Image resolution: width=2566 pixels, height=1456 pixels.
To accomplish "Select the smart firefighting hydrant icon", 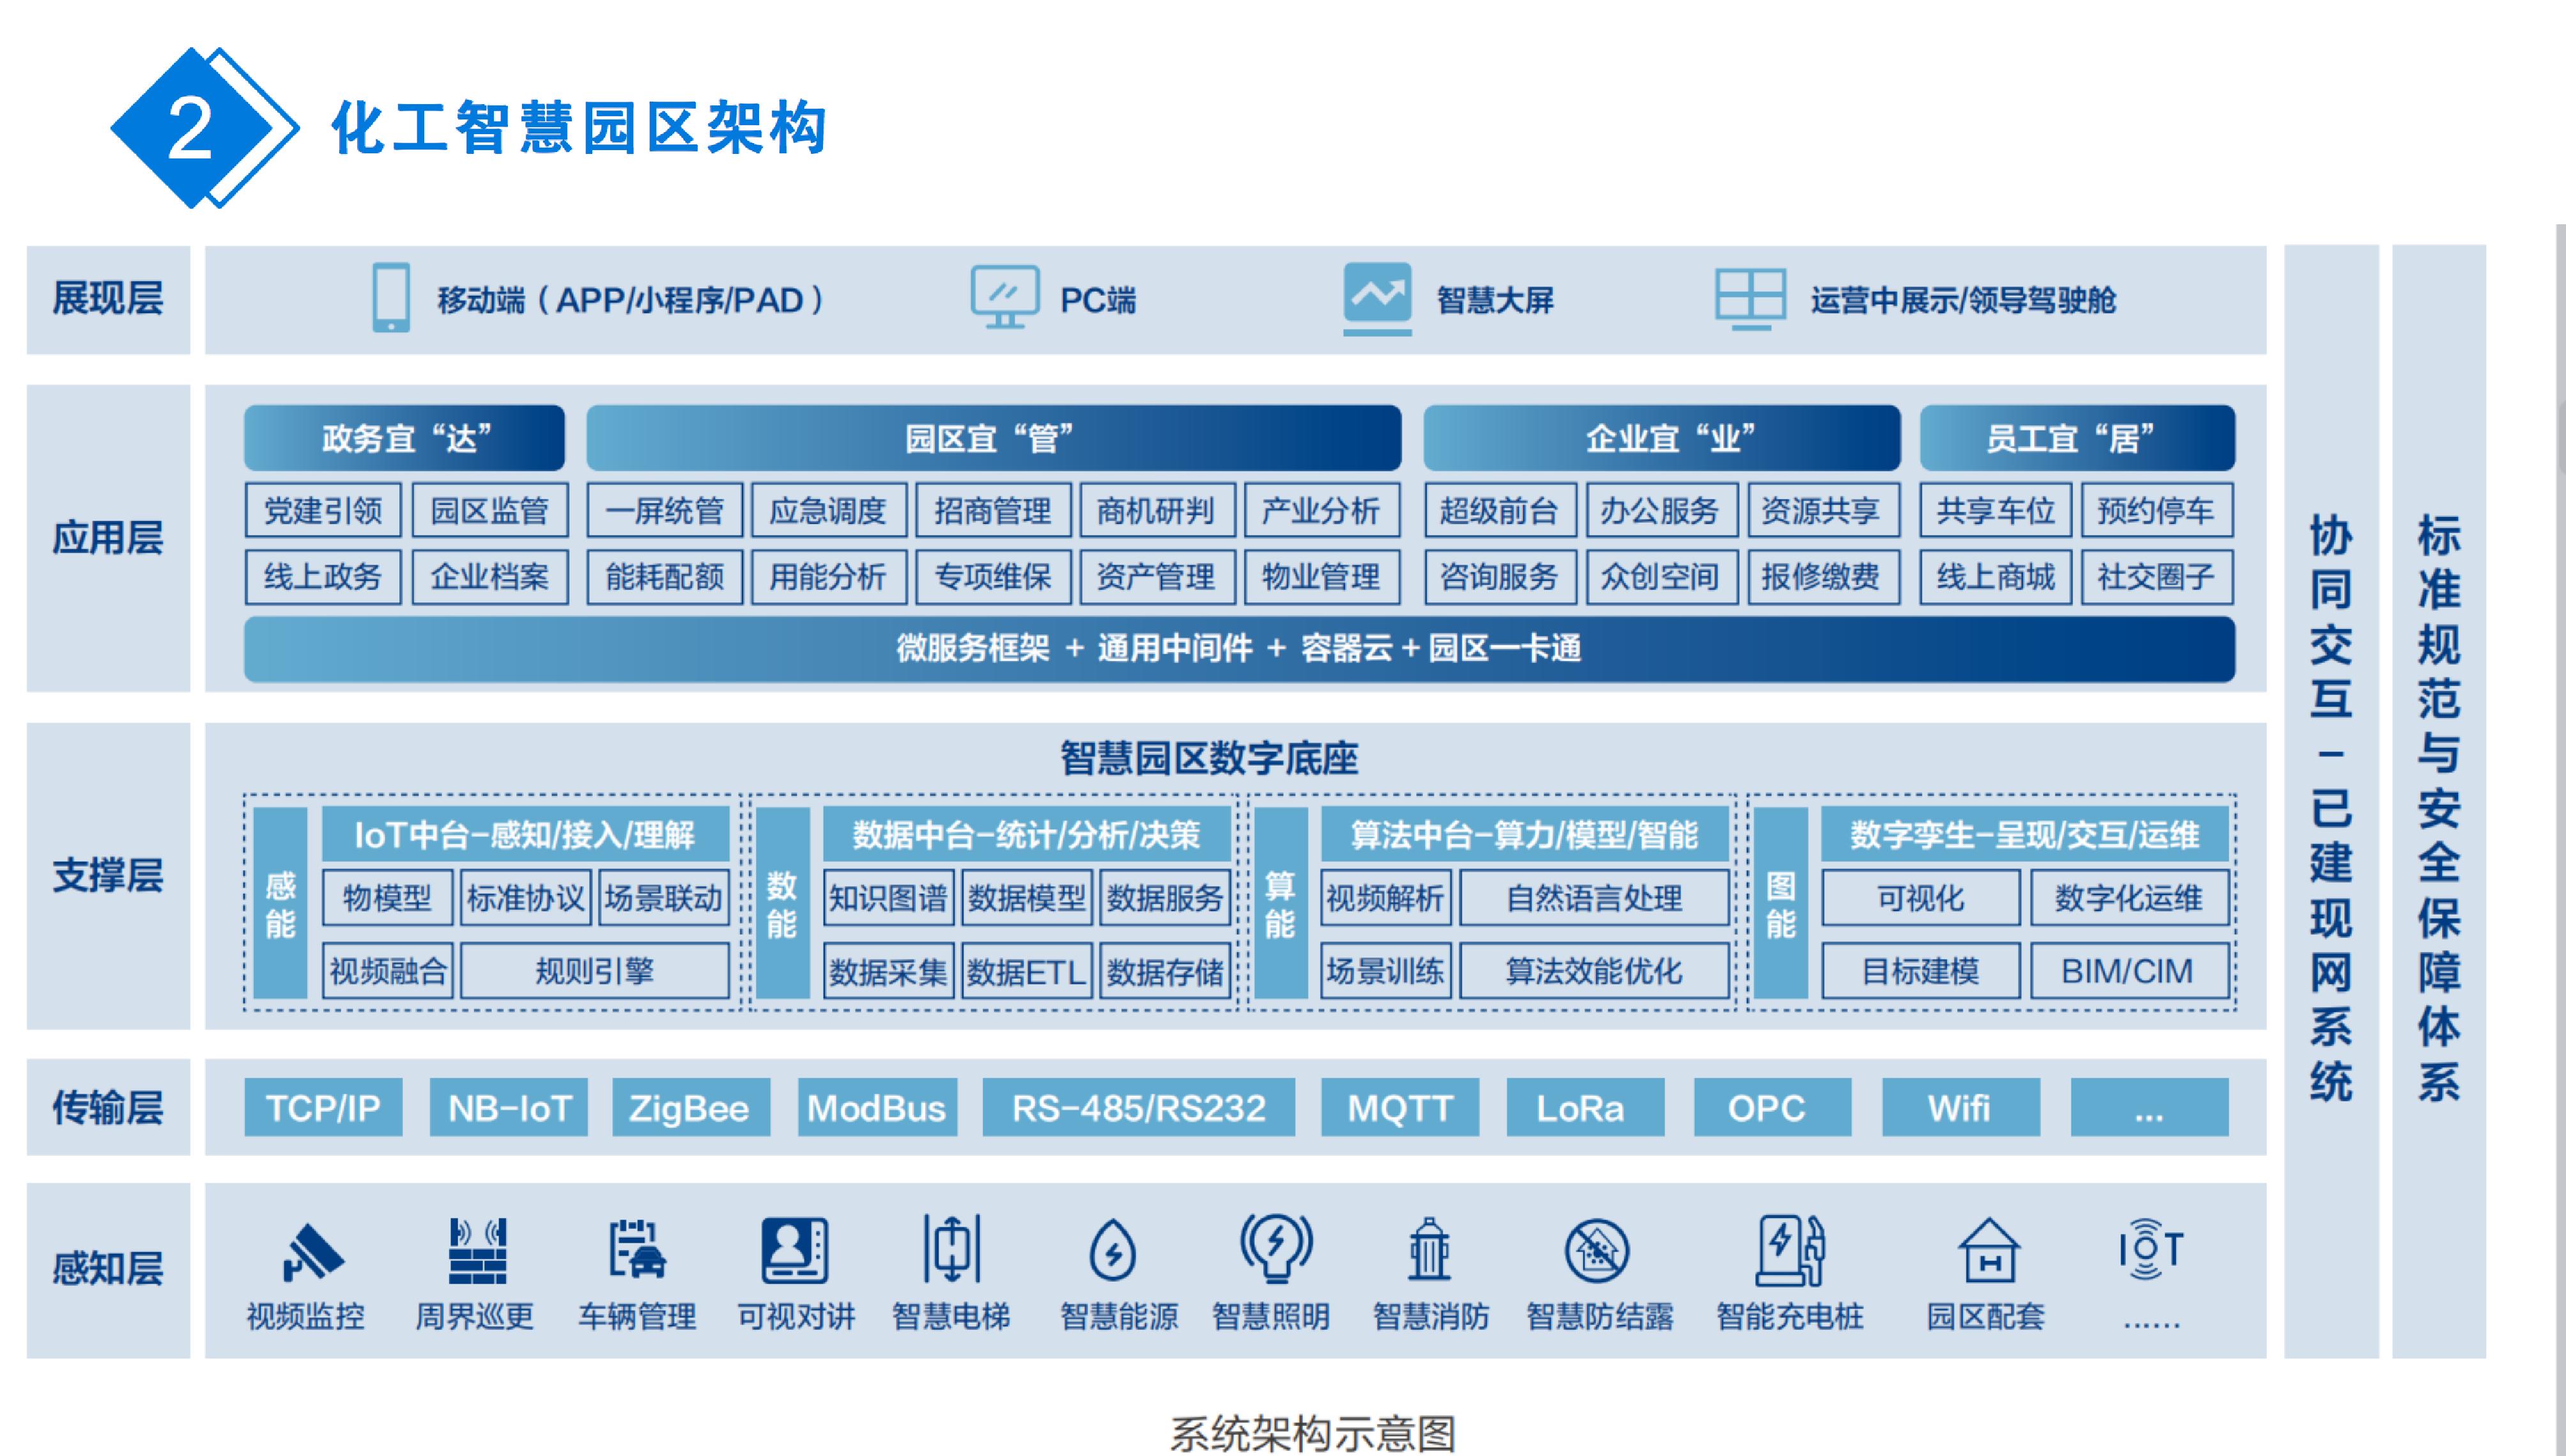I will [1429, 1249].
